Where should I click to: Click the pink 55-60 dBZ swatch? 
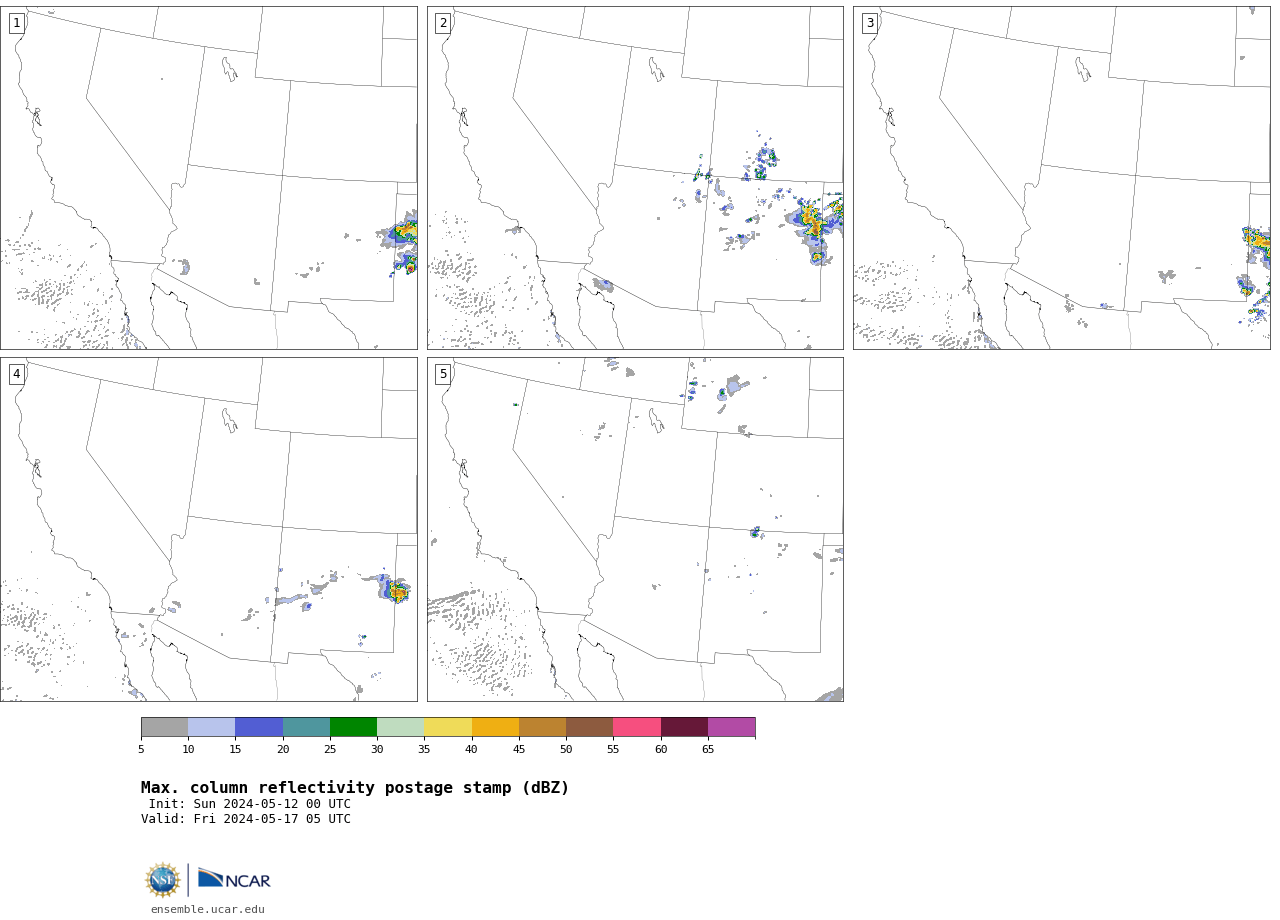point(637,727)
